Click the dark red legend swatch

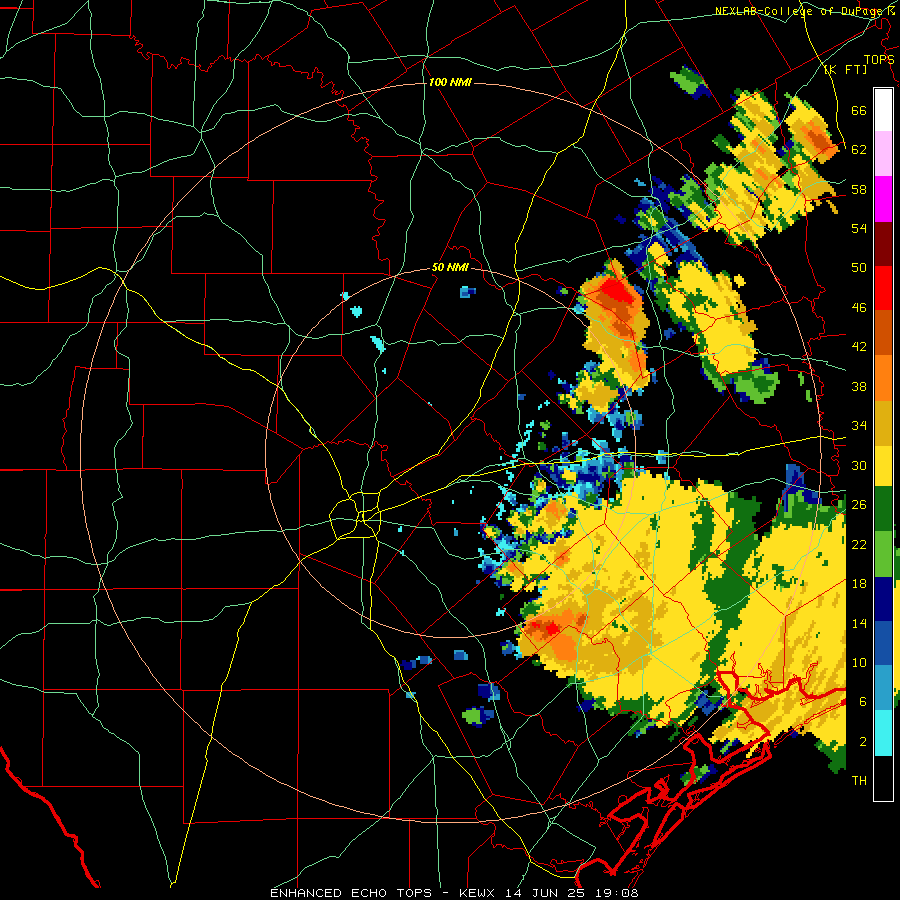(x=883, y=245)
